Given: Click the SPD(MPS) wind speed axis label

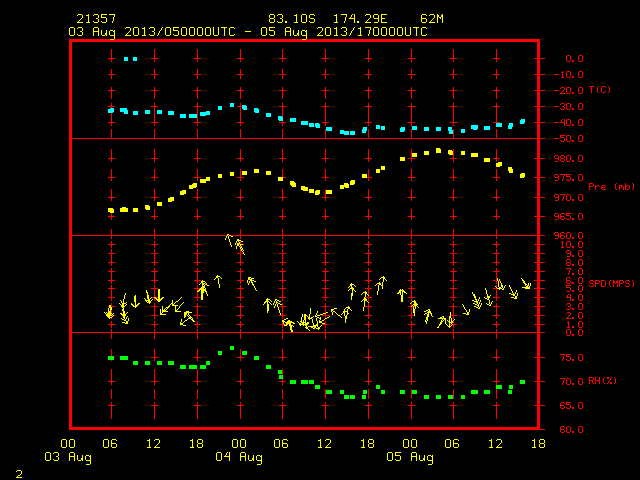Looking at the screenshot, I should tap(611, 283).
